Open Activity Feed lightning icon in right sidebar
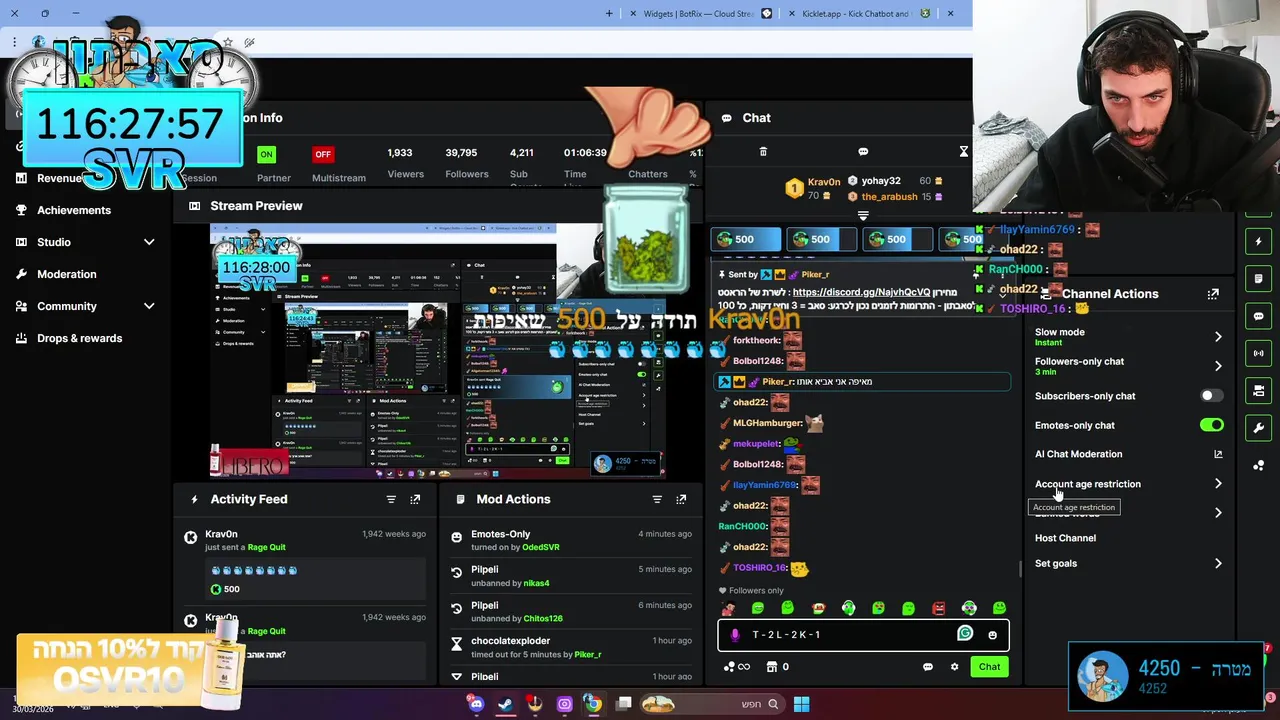 [1258, 241]
